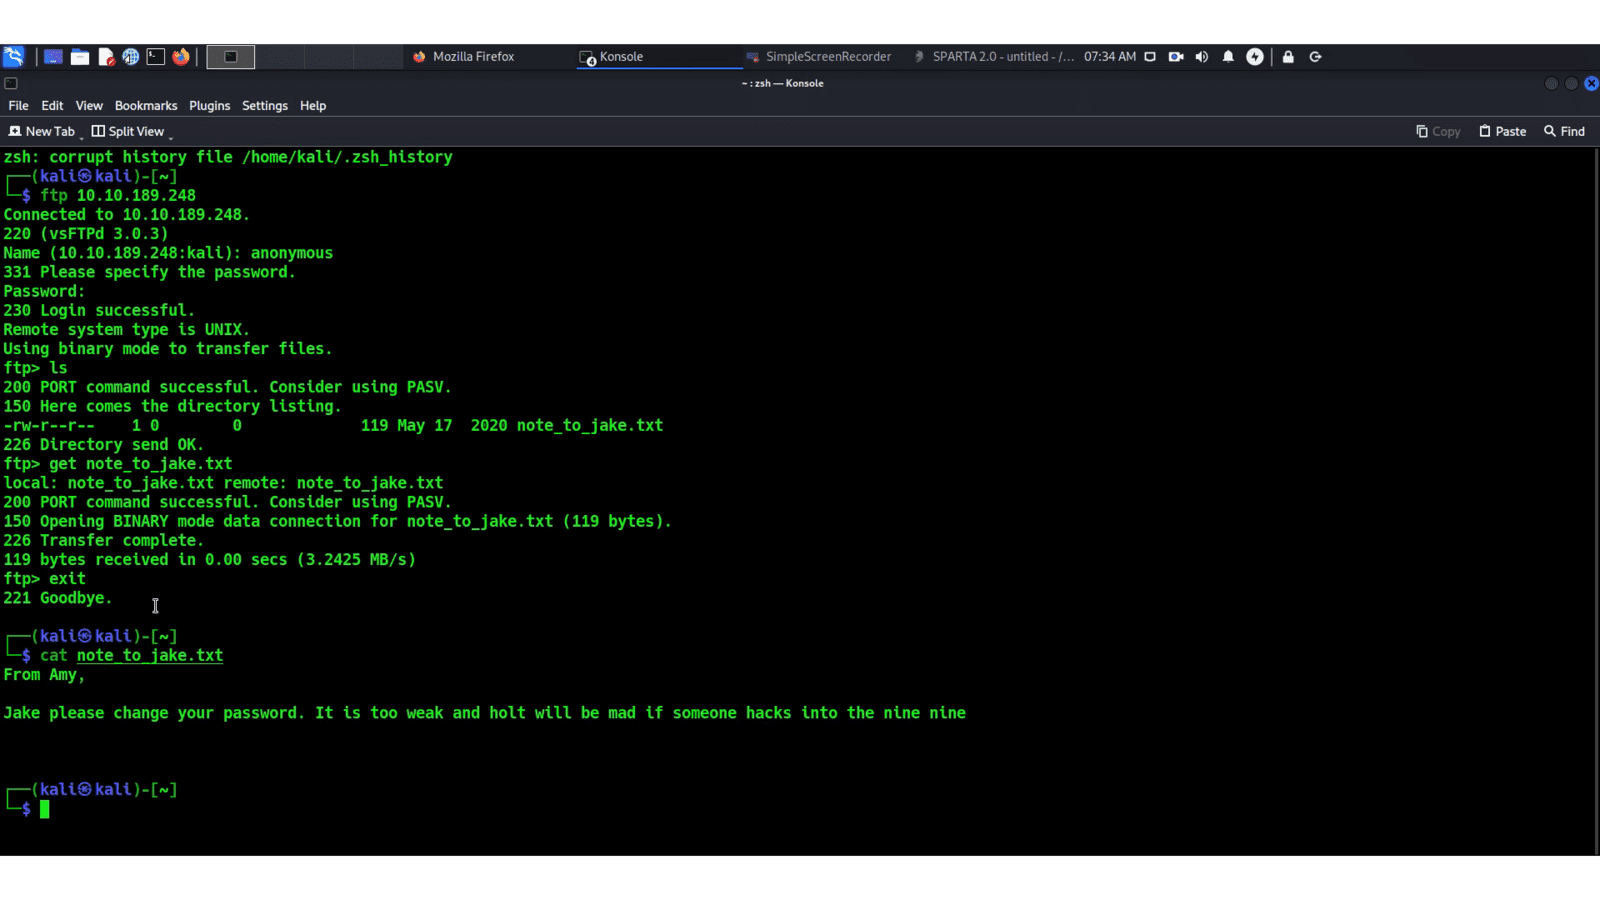The height and width of the screenshot is (900, 1600).
Task: Open the volume speaker tray icon
Action: [1202, 57]
